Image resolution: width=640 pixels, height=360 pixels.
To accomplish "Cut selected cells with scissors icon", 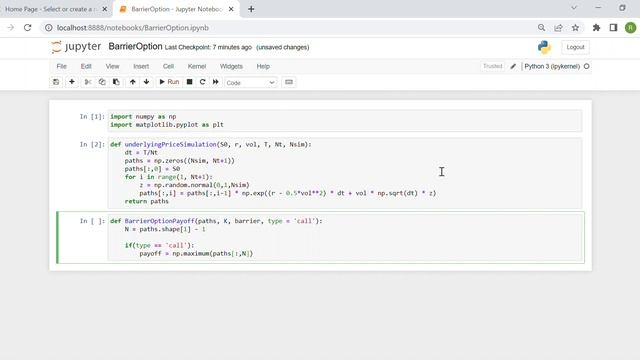I will [x=88, y=82].
